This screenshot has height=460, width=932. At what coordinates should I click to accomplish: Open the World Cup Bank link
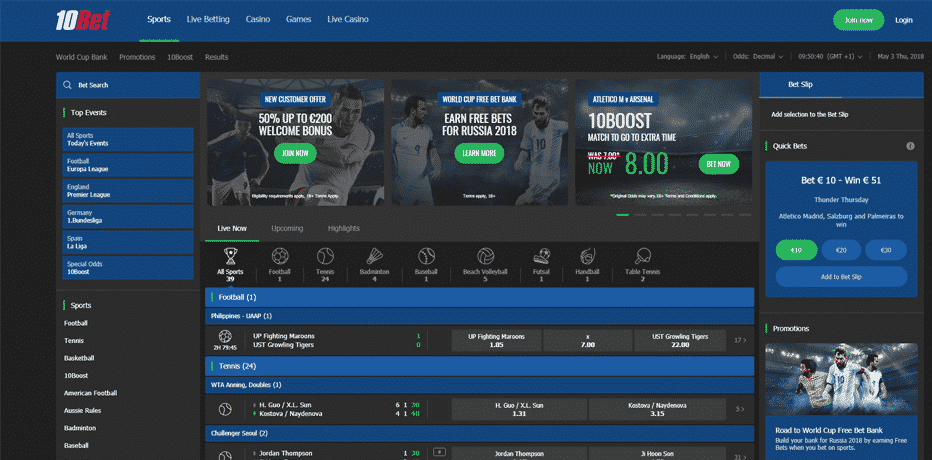[81, 58]
